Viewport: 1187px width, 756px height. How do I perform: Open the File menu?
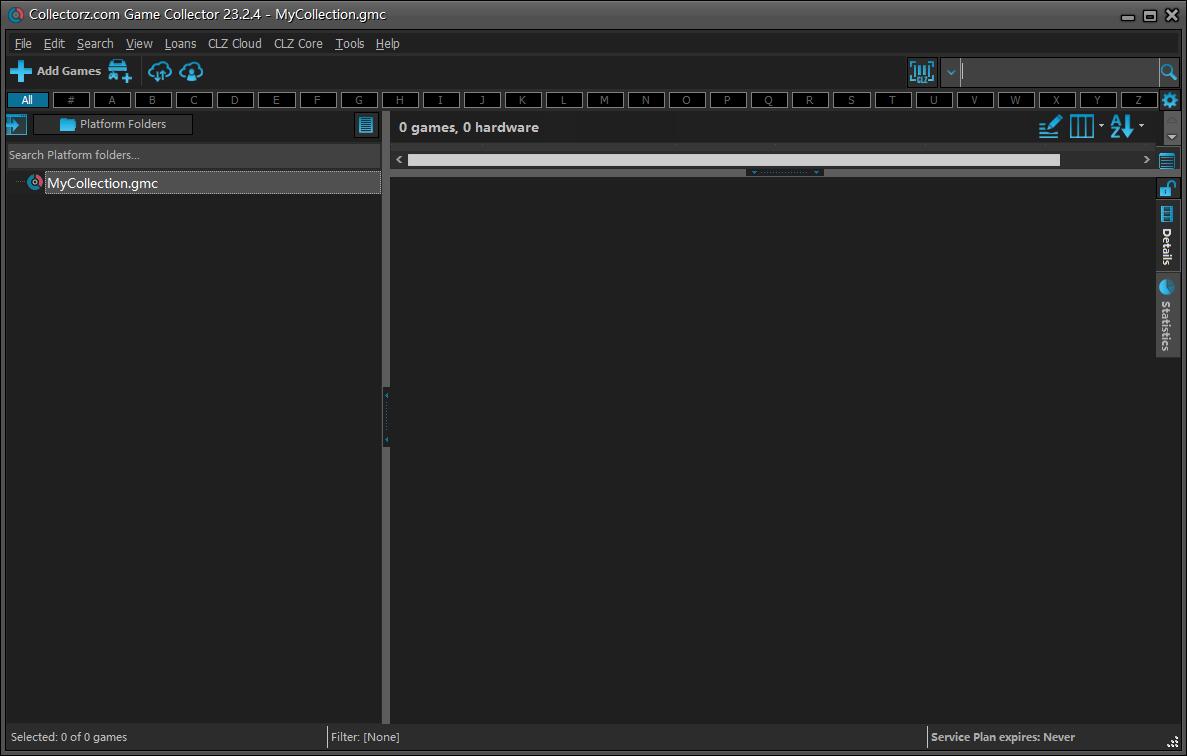[23, 44]
